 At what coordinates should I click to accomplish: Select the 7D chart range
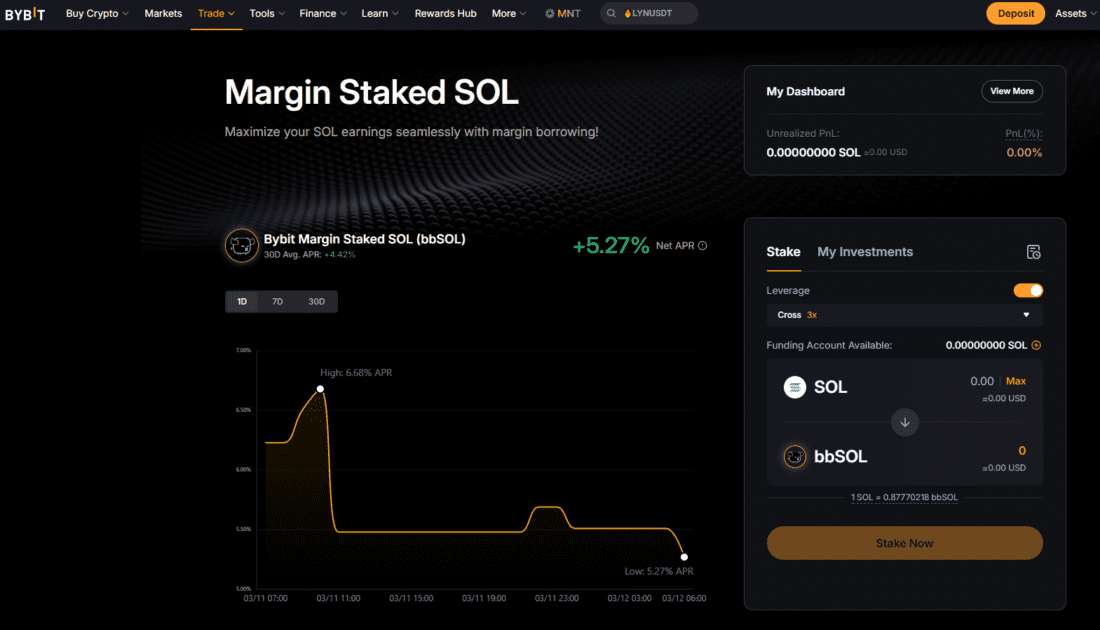point(277,301)
